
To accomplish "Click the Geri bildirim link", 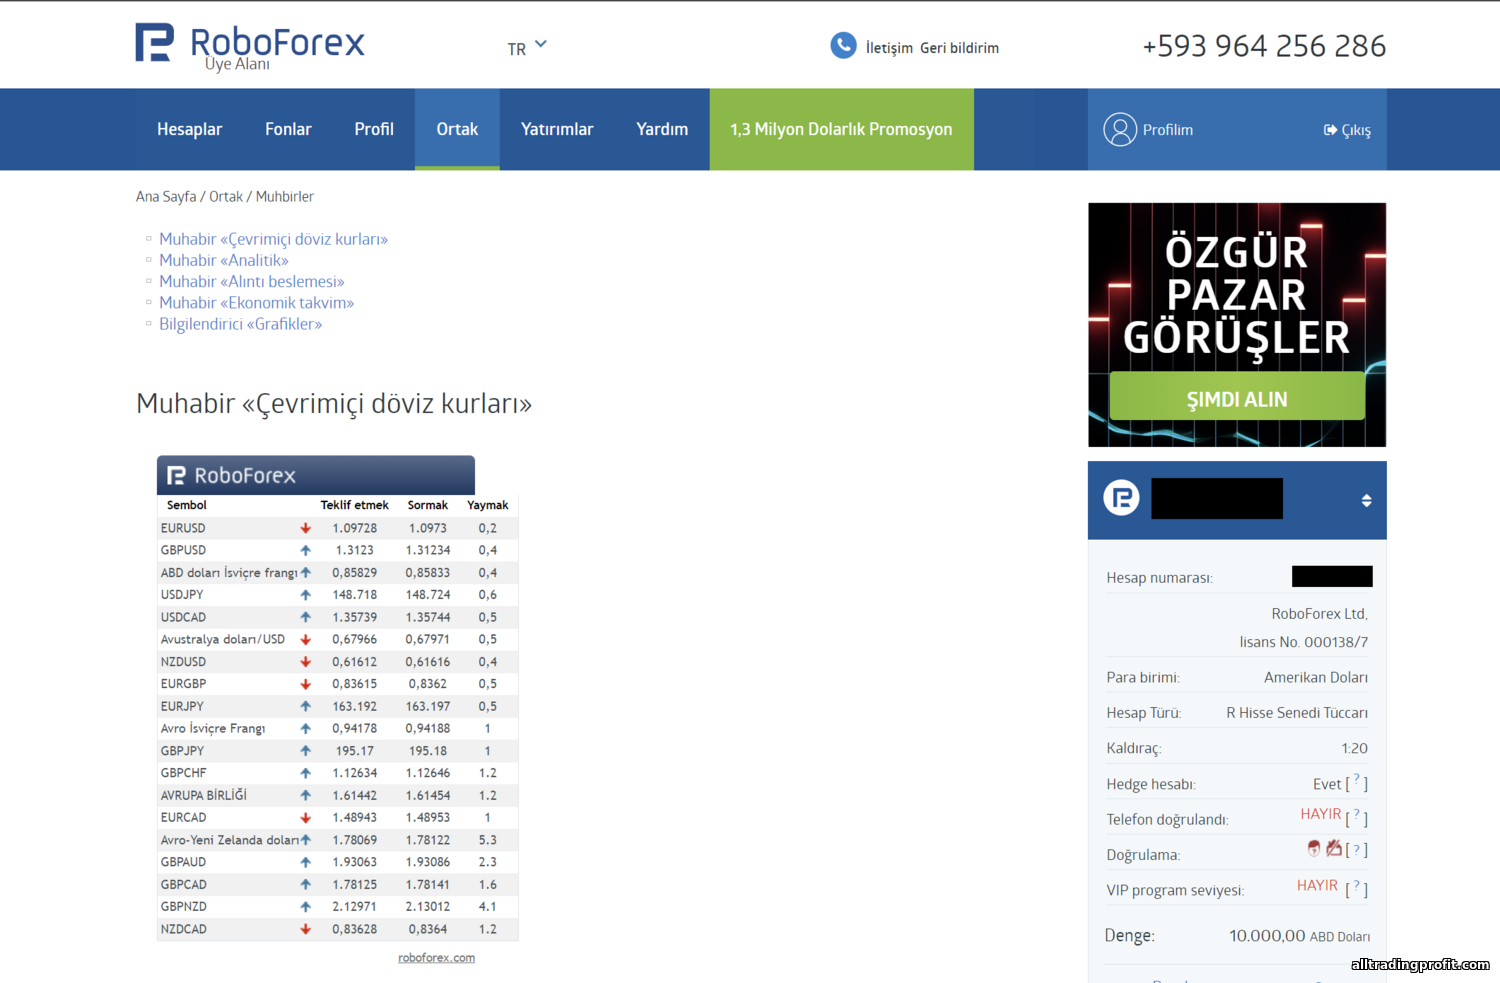I will 959,48.
